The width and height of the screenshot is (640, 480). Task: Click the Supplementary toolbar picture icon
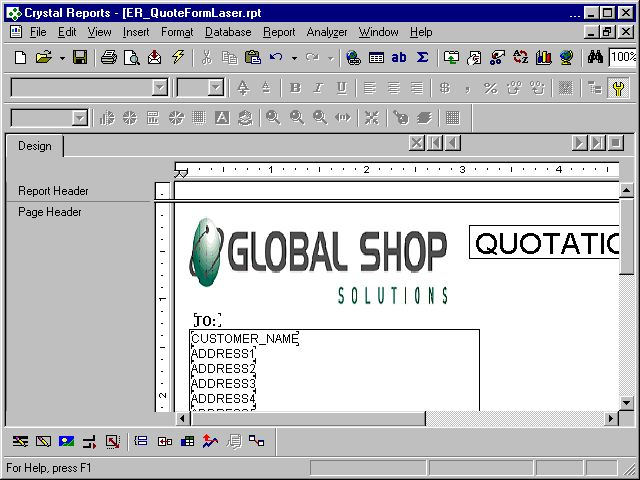pos(66,441)
